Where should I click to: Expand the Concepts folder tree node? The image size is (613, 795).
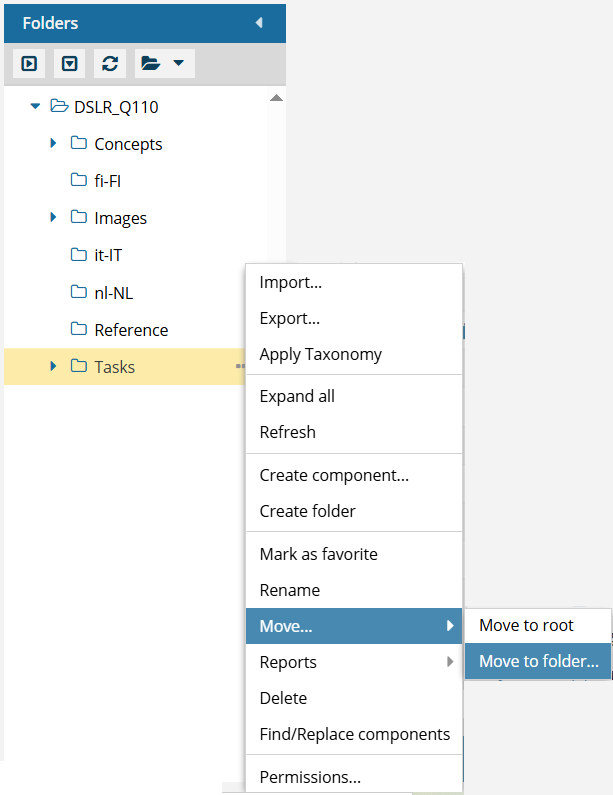point(53,143)
